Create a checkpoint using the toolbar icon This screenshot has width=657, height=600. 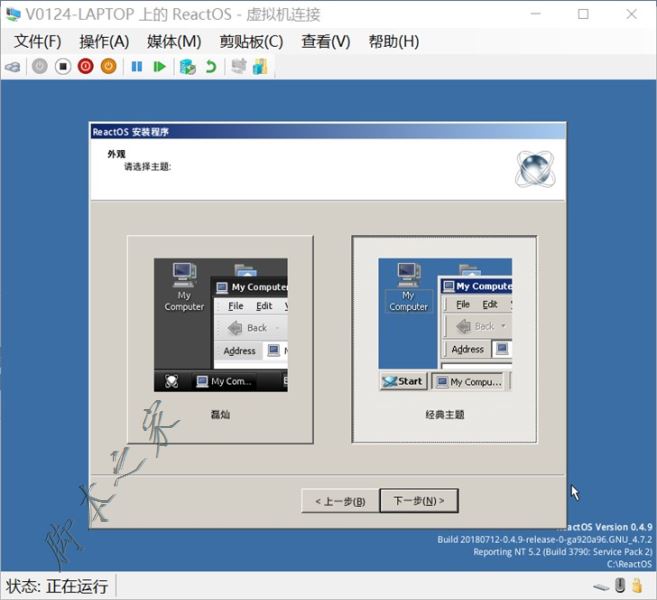coord(187,67)
